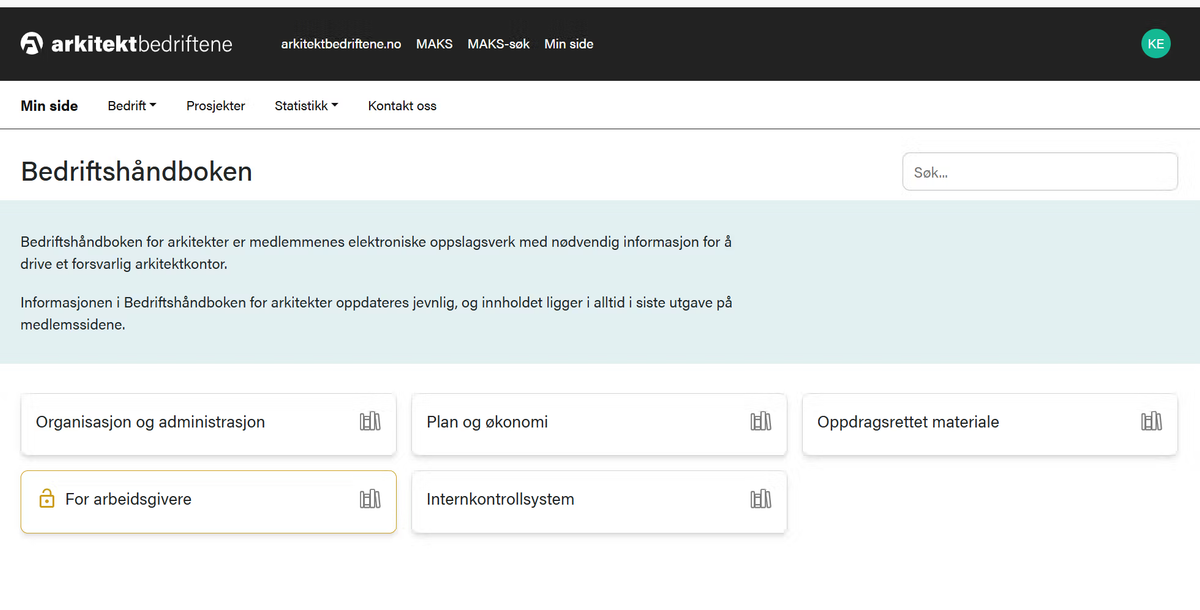Screen dimensions: 1200x610
Task: Click bookshelf icon on Plan og økonomi card
Action: (761, 422)
